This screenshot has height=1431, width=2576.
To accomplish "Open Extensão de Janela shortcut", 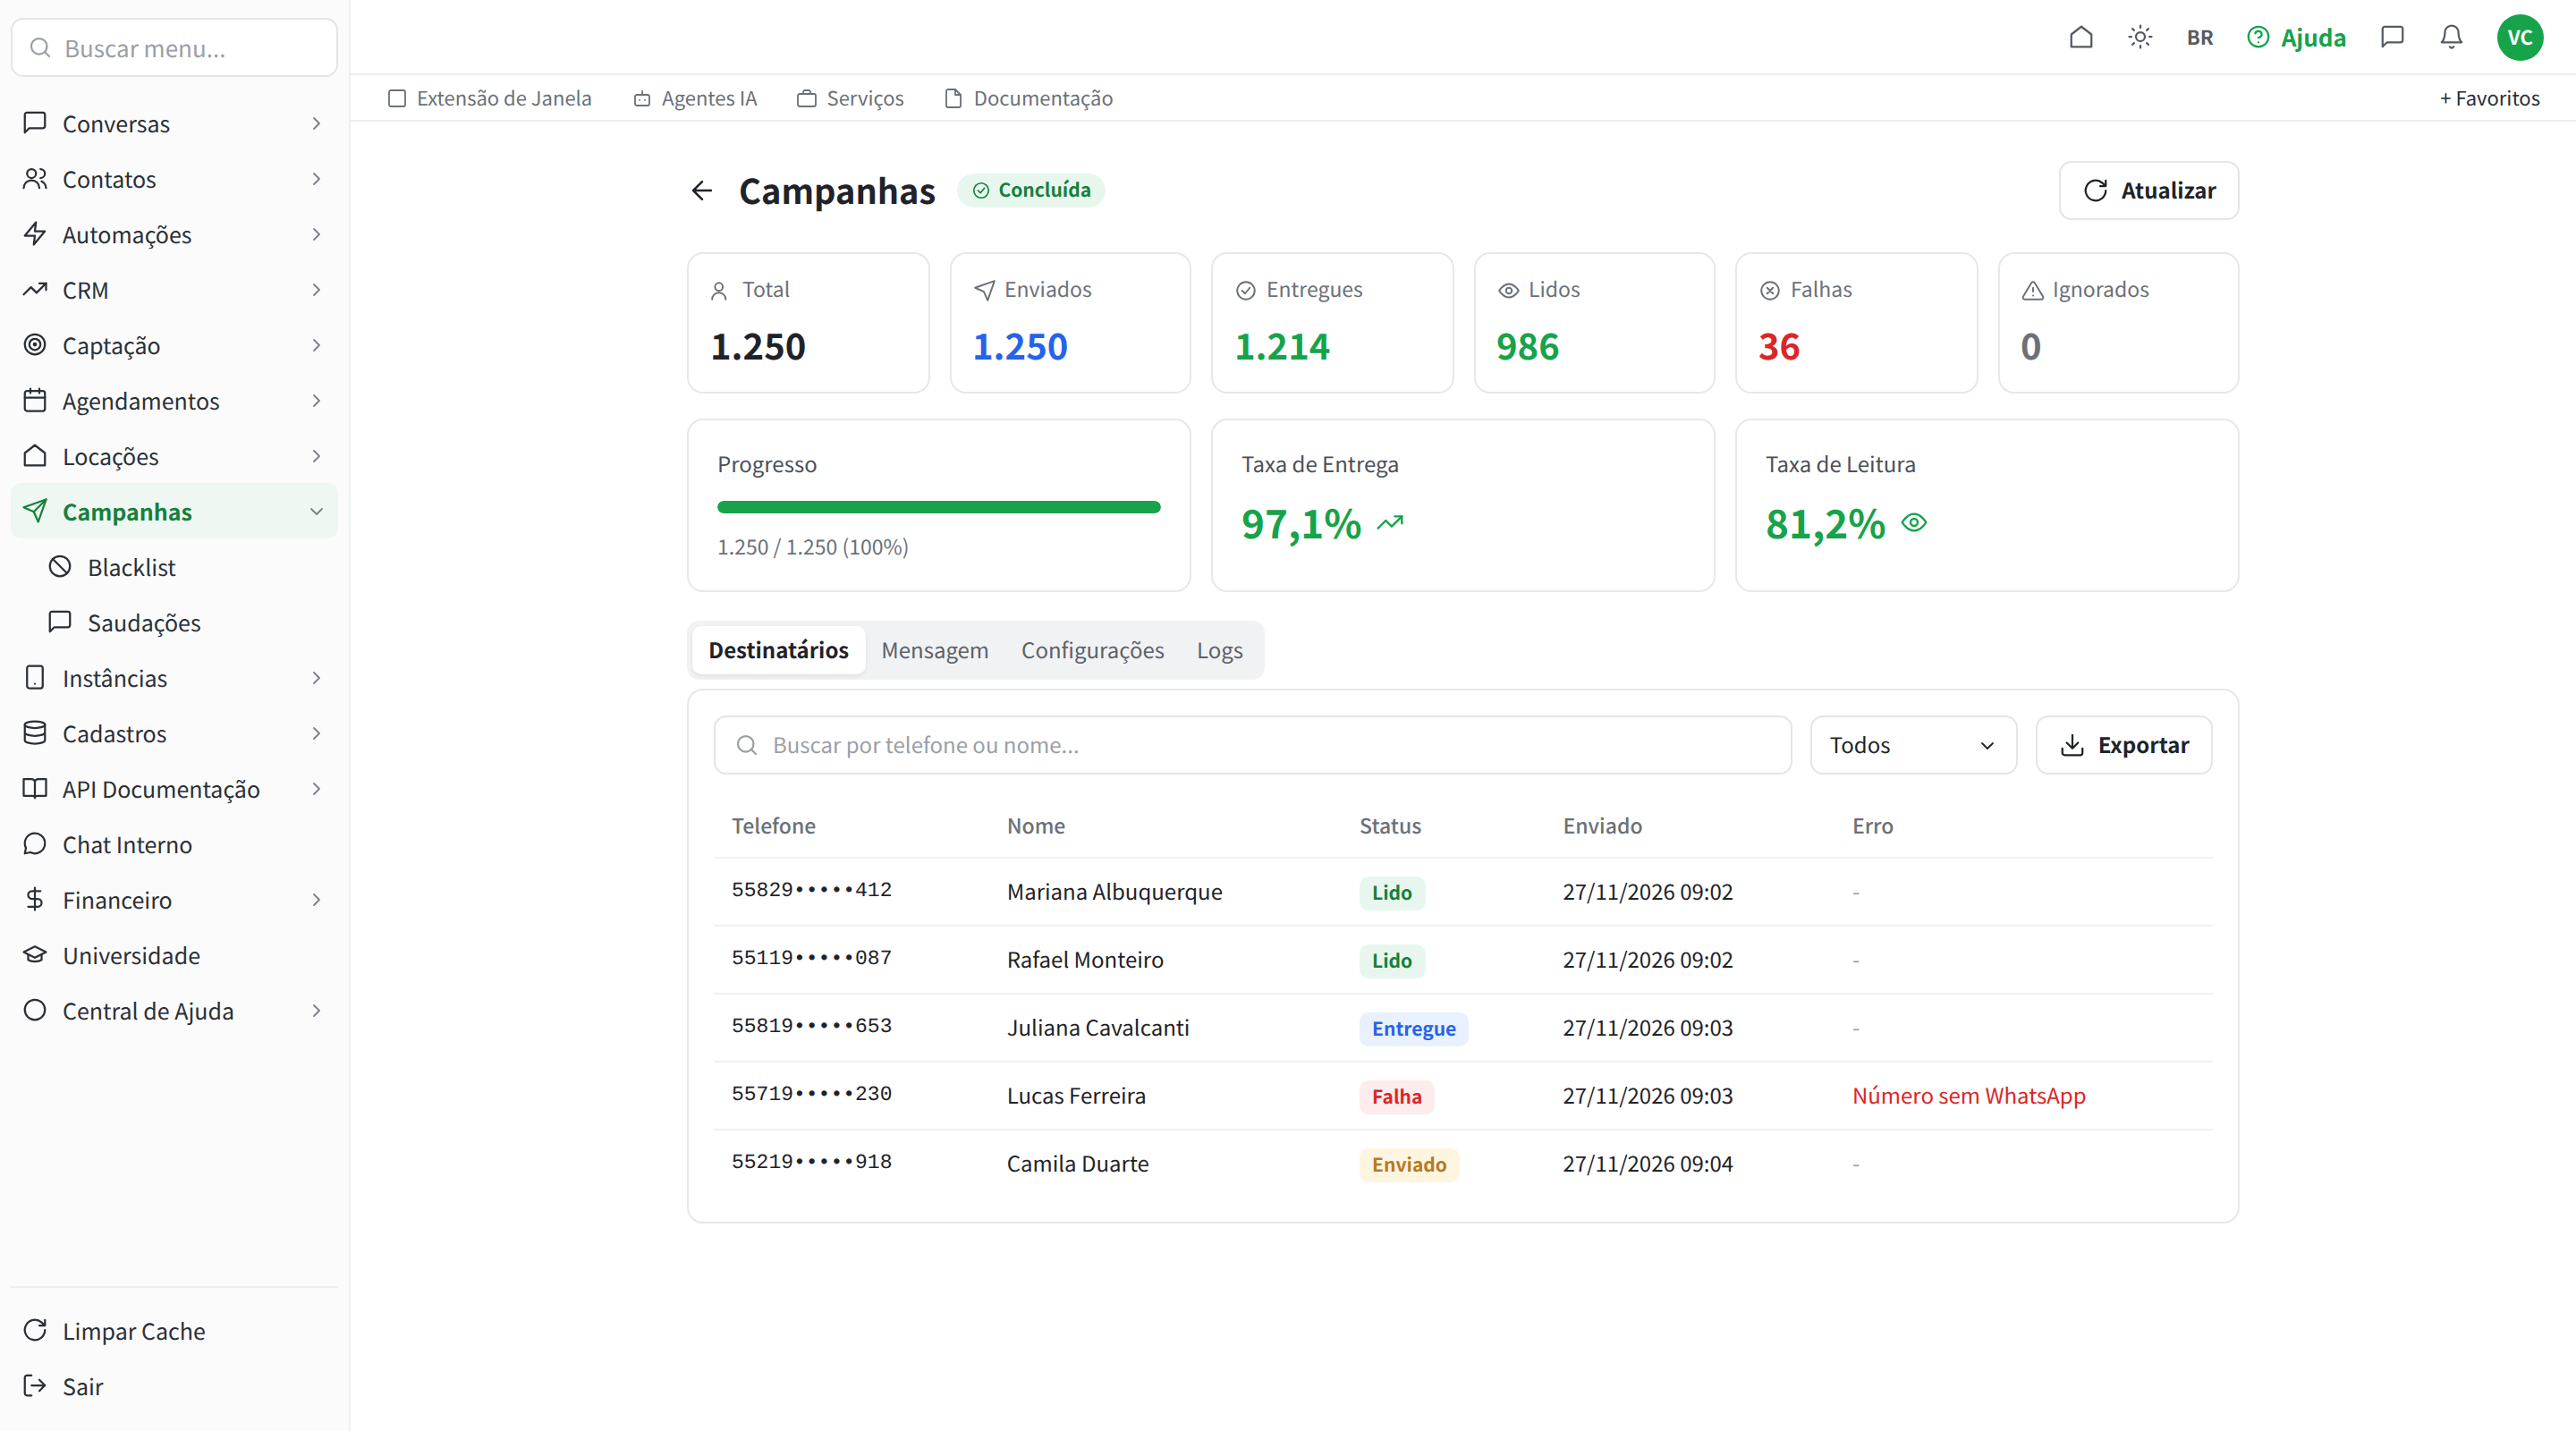I will click(x=490, y=98).
